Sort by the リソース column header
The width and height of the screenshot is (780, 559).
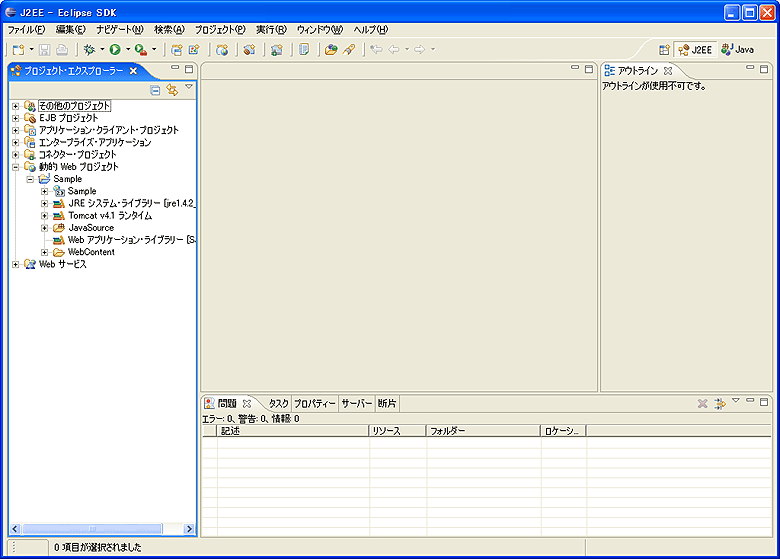click(397, 431)
